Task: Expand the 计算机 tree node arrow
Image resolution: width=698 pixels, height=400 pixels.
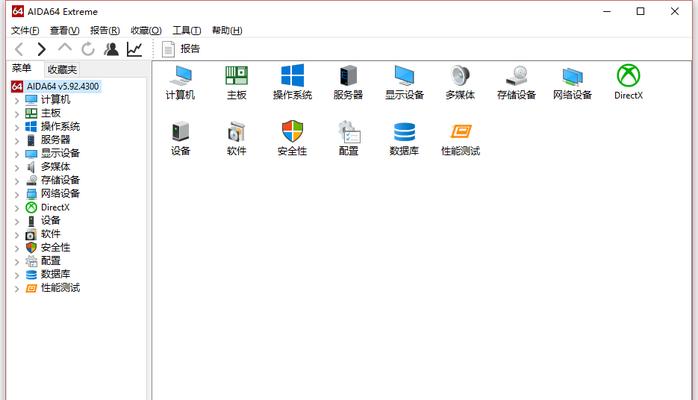Action: [x=17, y=101]
